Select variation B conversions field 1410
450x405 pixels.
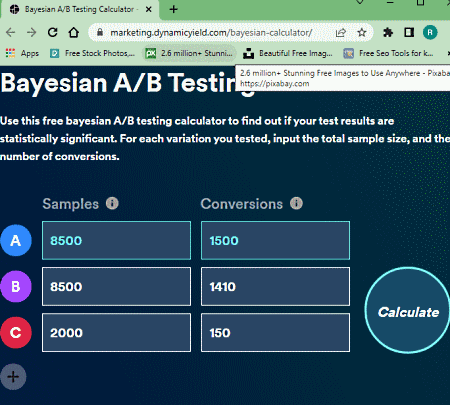[275, 286]
